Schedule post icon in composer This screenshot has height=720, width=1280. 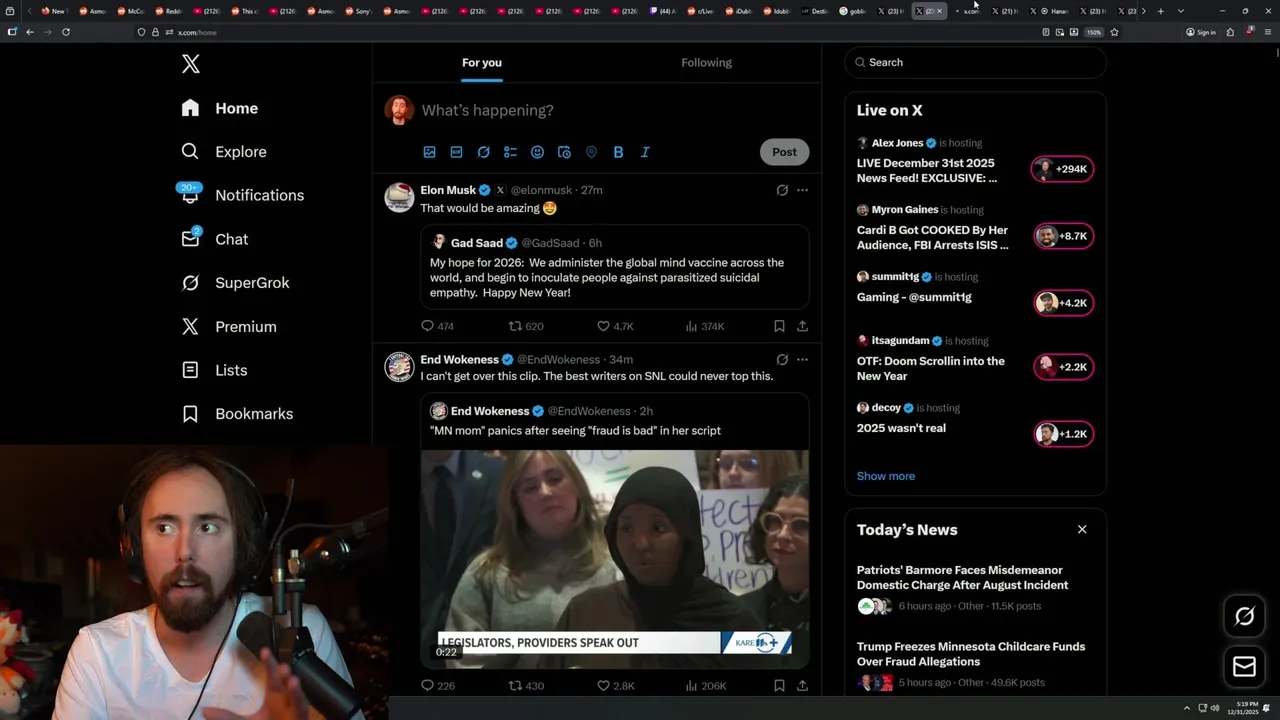[x=564, y=152]
